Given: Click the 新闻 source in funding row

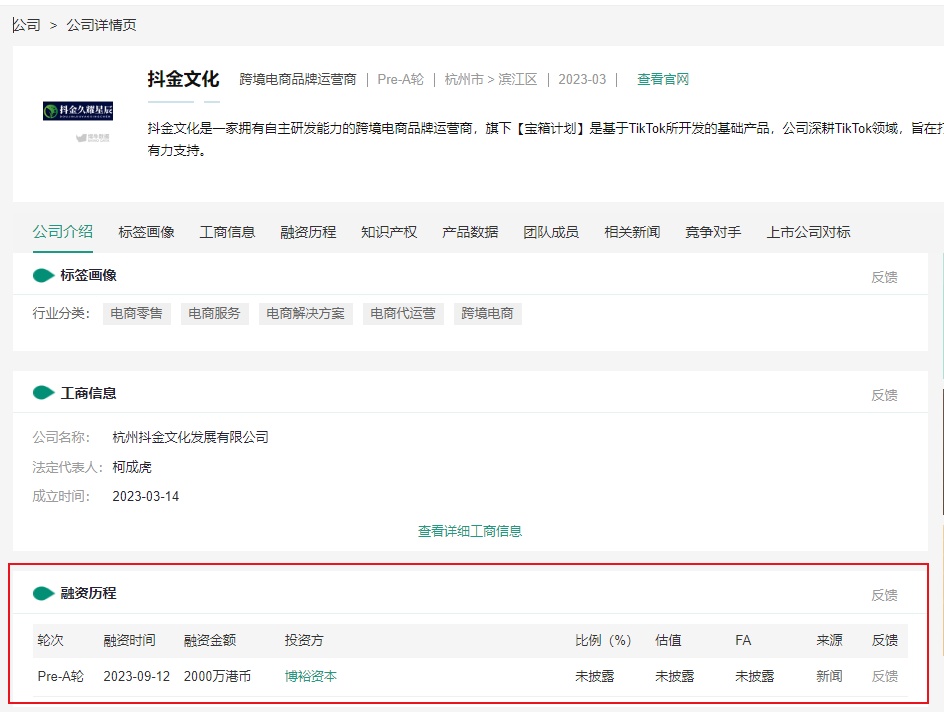Looking at the screenshot, I should pos(829,676).
